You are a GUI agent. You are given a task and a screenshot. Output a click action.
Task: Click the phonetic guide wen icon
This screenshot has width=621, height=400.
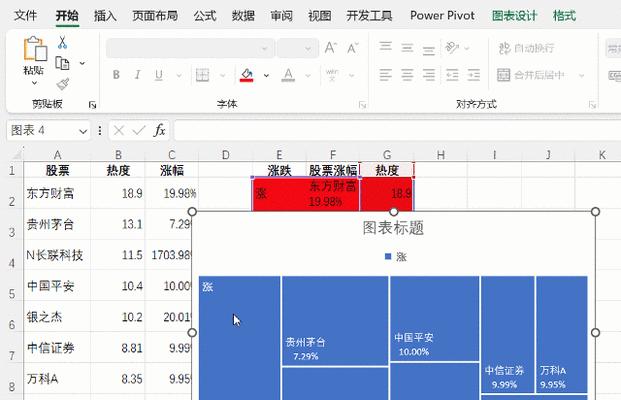click(x=332, y=74)
